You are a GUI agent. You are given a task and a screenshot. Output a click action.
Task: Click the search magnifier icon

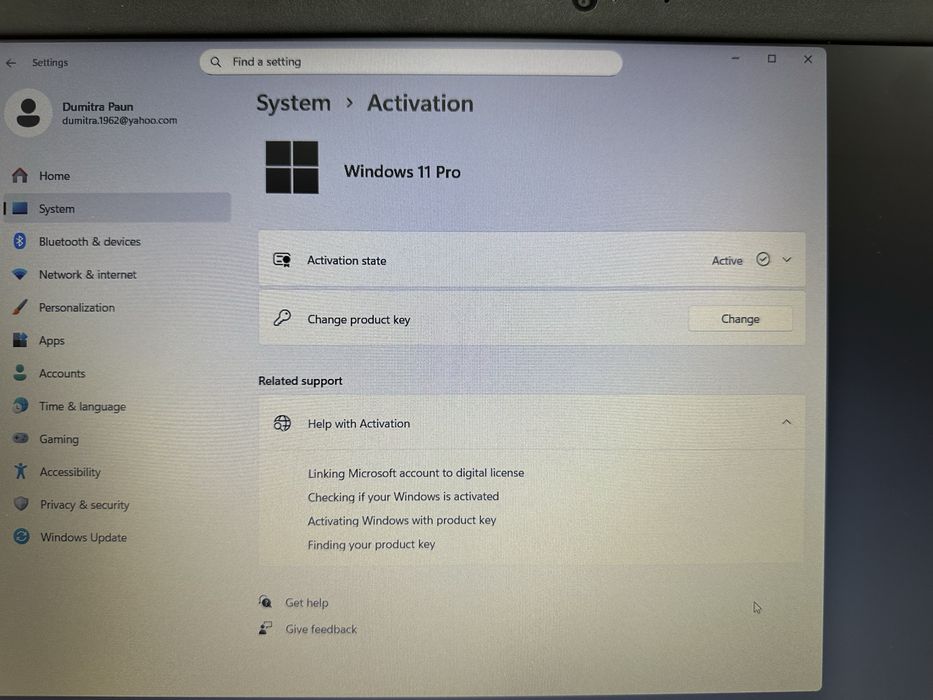coord(215,62)
